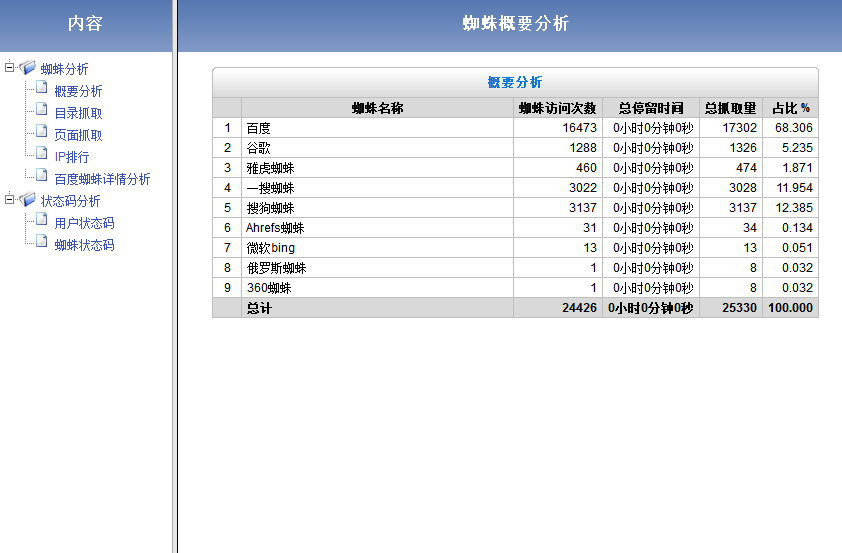Viewport: 842px width, 553px height.
Task: Click the visit count 460
Action: (x=586, y=168)
